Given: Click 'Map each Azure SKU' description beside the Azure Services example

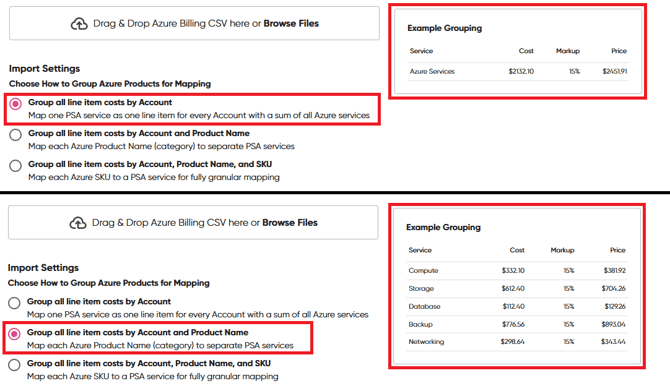Looking at the screenshot, I should (154, 177).
